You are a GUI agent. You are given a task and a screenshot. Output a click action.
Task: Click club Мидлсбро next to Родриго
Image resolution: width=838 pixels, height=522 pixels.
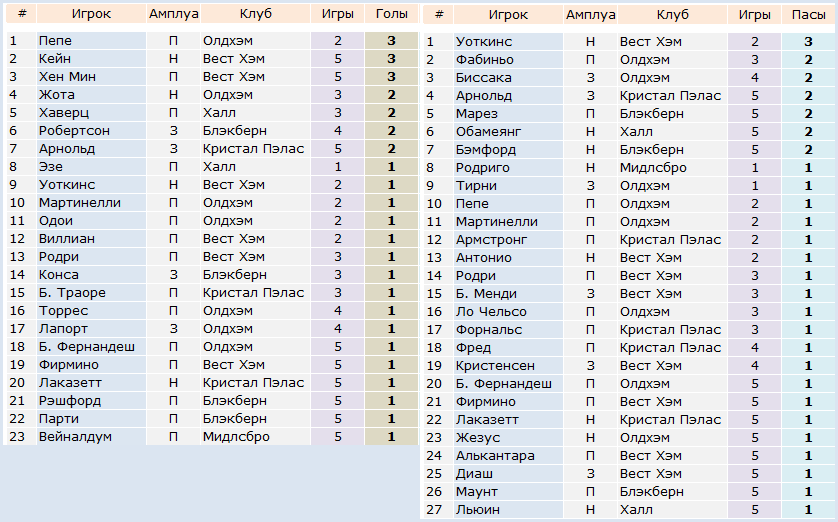point(653,168)
